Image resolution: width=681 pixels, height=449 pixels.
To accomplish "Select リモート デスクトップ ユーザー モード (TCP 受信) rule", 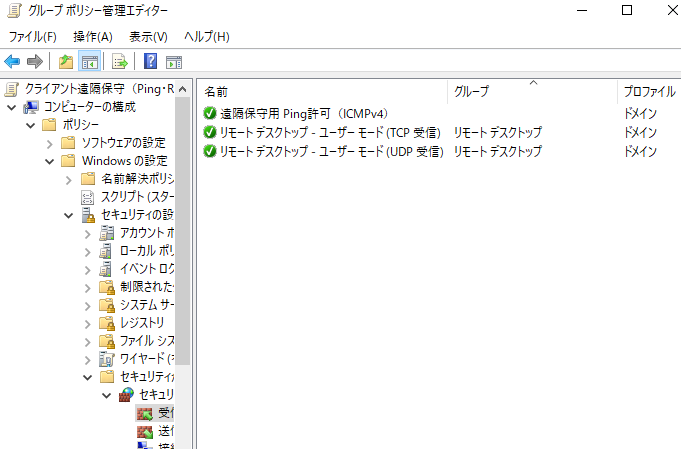I will click(x=330, y=132).
